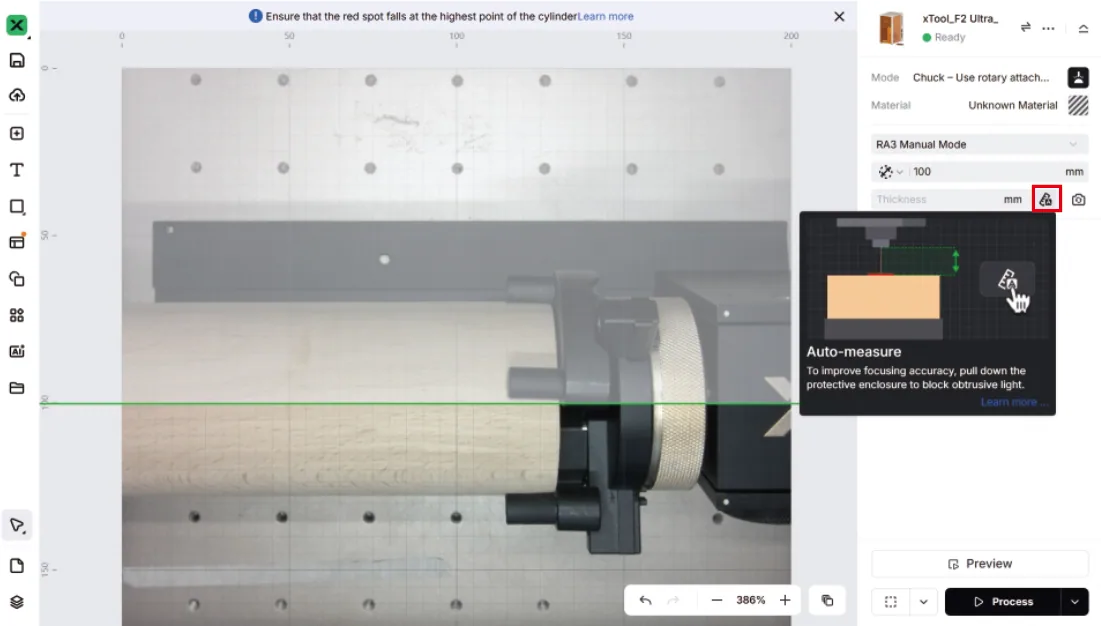This screenshot has height=626, width=1101.
Task: Click the camera refresh icon
Action: (1079, 200)
